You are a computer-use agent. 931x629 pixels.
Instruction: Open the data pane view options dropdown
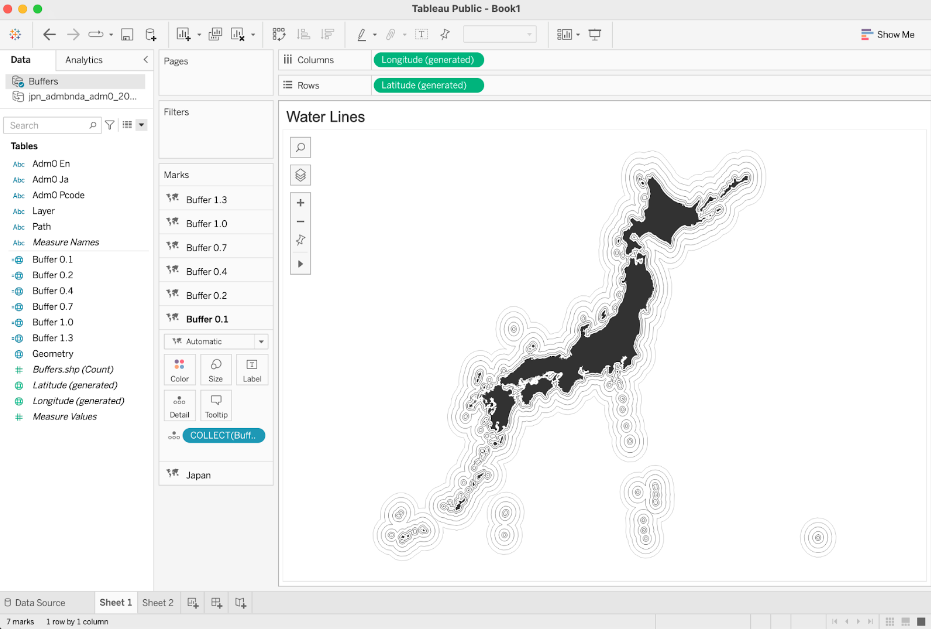tap(141, 125)
